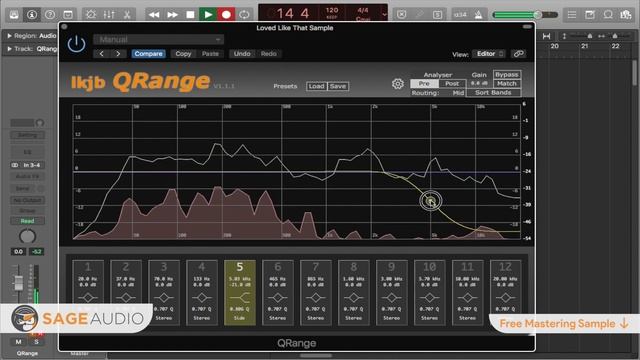Open the Note Pads icon
Screen dimensions: 640x360
[x=590, y=15]
